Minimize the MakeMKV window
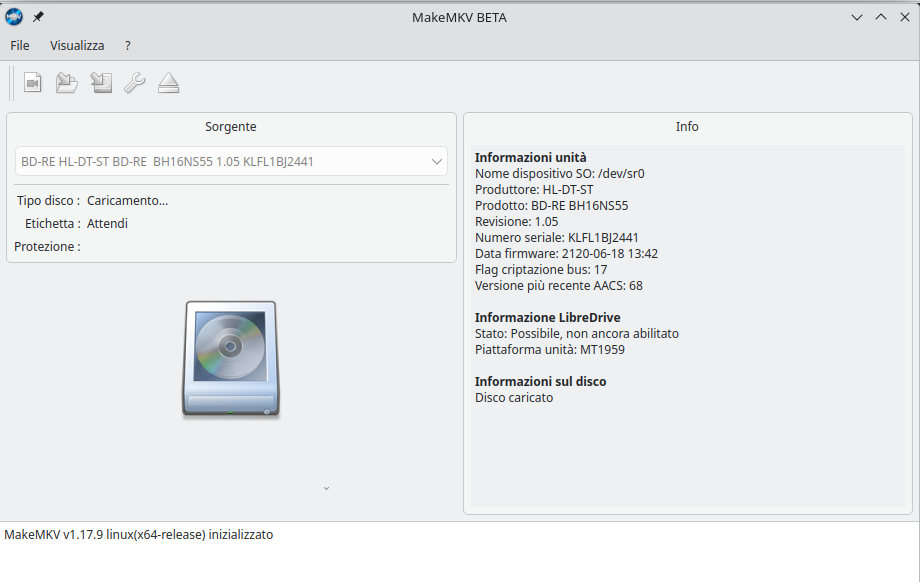920x582 pixels. tap(857, 18)
